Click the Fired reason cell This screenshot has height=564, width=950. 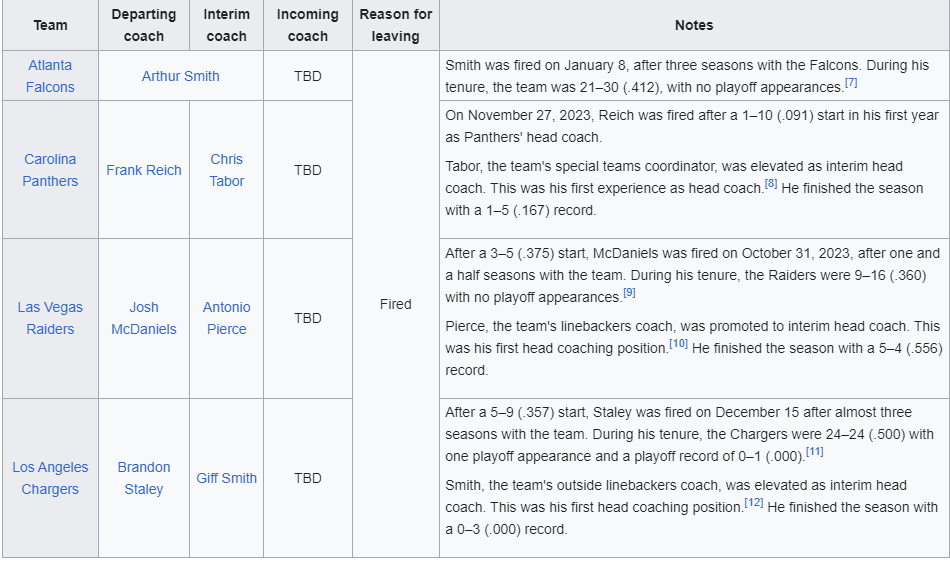click(396, 304)
